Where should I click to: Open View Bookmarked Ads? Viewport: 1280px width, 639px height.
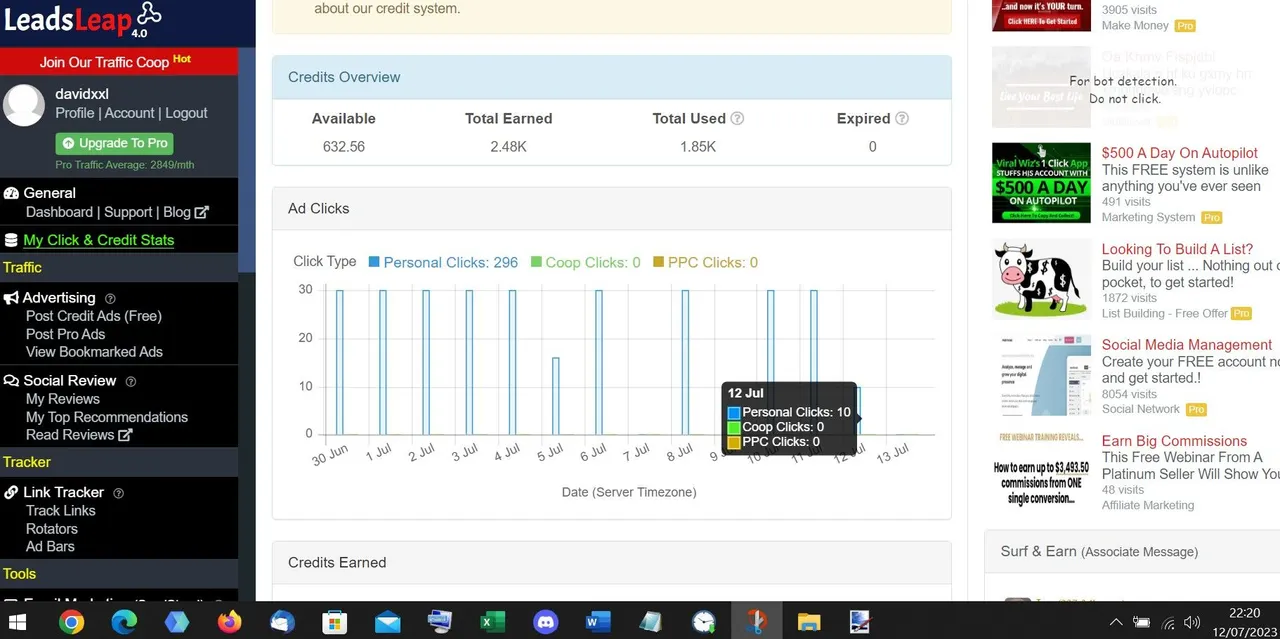coord(94,352)
